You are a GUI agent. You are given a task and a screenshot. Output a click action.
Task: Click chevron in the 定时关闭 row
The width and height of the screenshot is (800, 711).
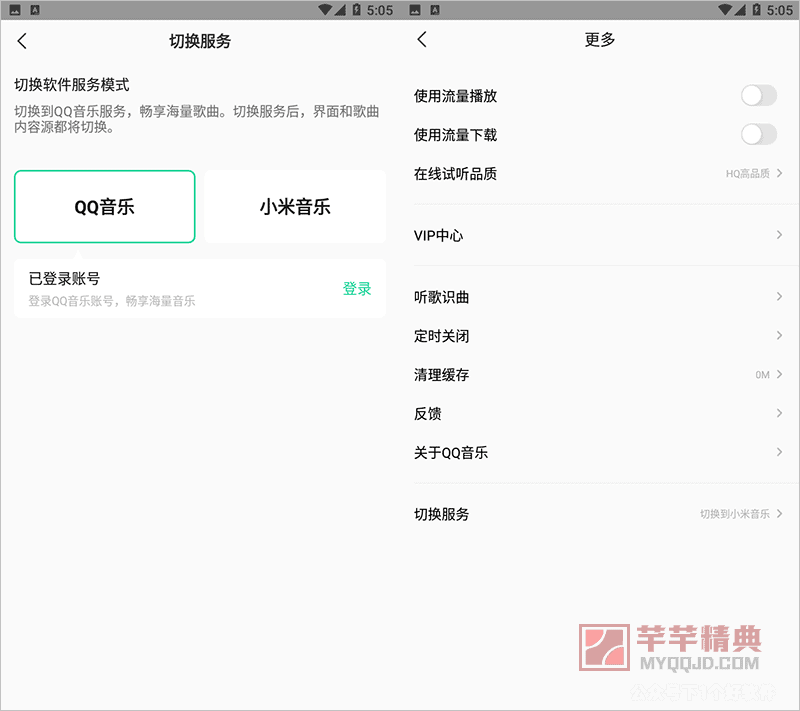779,335
